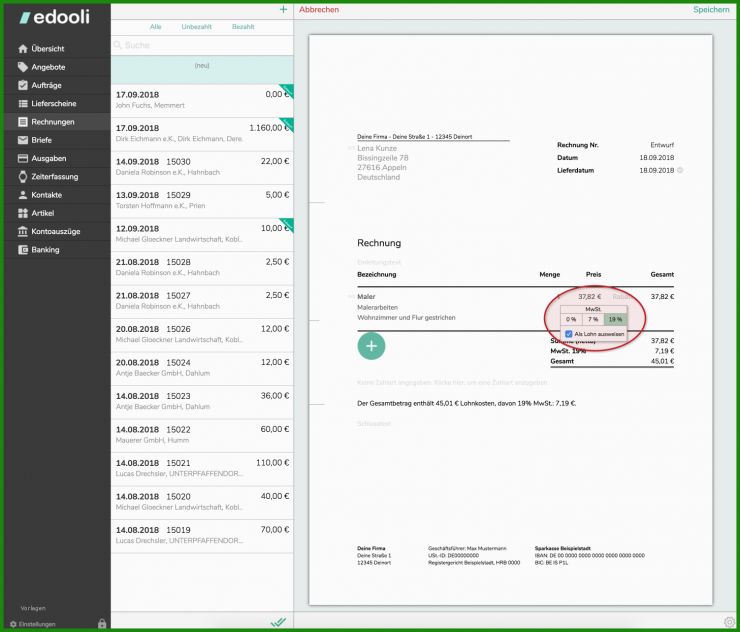The height and width of the screenshot is (632, 740).
Task: Click the lock icon in the sidebar
Action: click(x=102, y=624)
